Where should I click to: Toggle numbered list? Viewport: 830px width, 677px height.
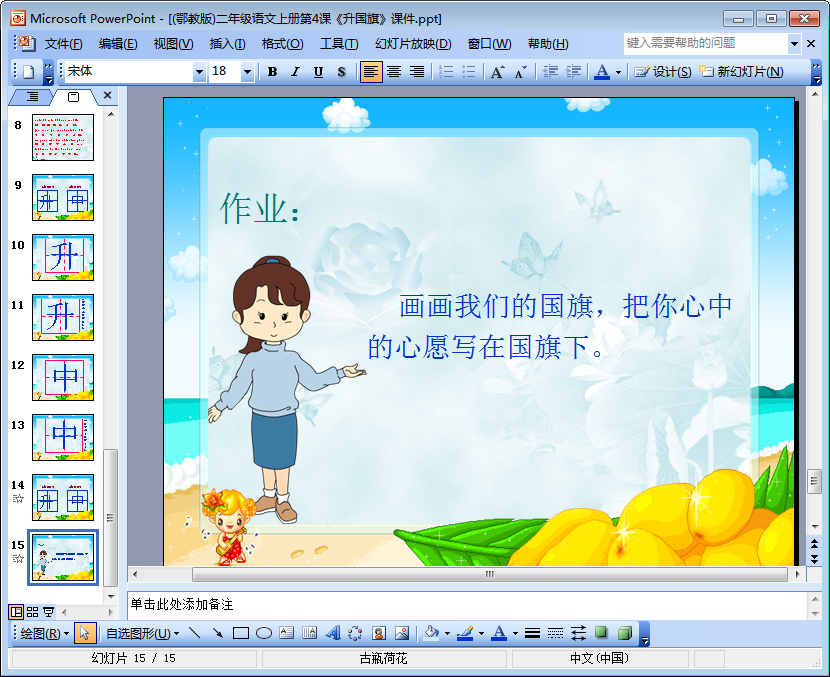(446, 71)
